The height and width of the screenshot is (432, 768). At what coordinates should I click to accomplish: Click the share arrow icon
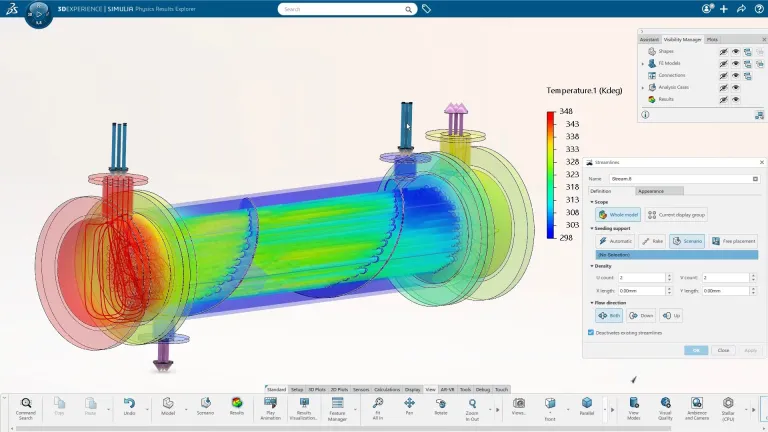tap(742, 9)
